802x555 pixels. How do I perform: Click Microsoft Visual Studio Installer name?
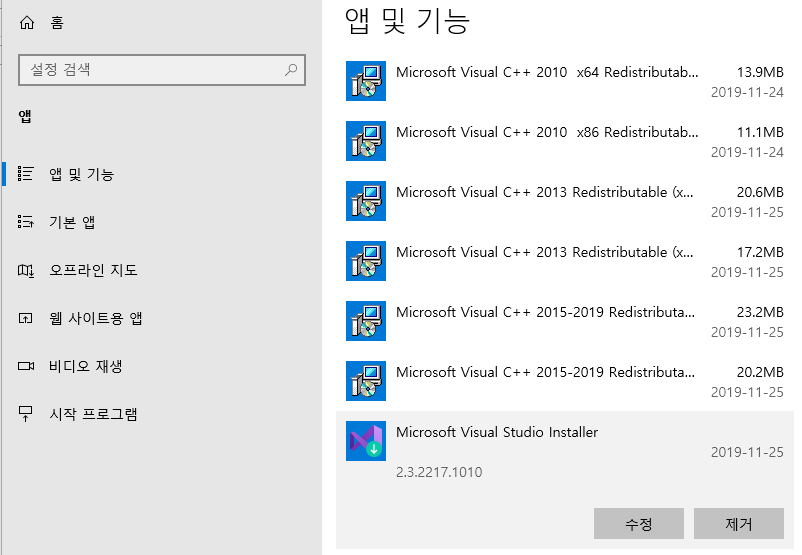[x=497, y=432]
